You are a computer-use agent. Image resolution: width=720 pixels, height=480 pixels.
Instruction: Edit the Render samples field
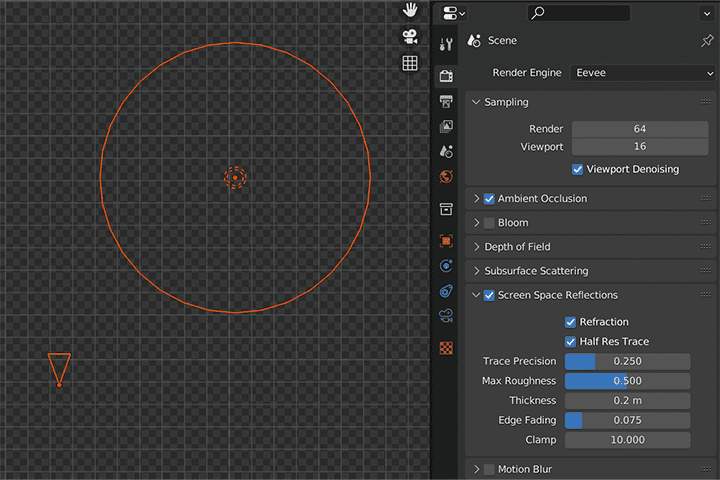pos(640,129)
